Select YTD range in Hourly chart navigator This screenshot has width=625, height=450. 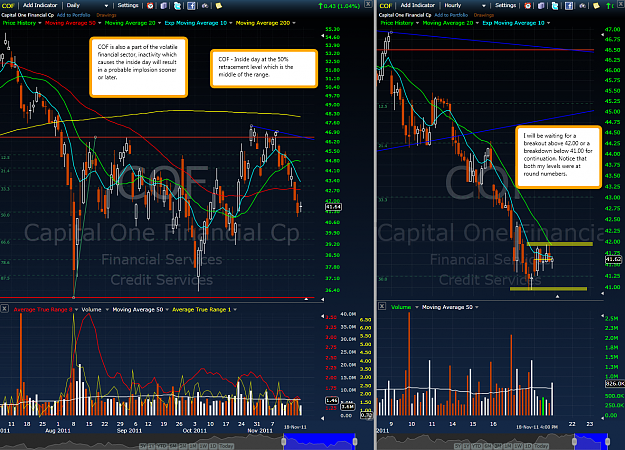[477, 446]
